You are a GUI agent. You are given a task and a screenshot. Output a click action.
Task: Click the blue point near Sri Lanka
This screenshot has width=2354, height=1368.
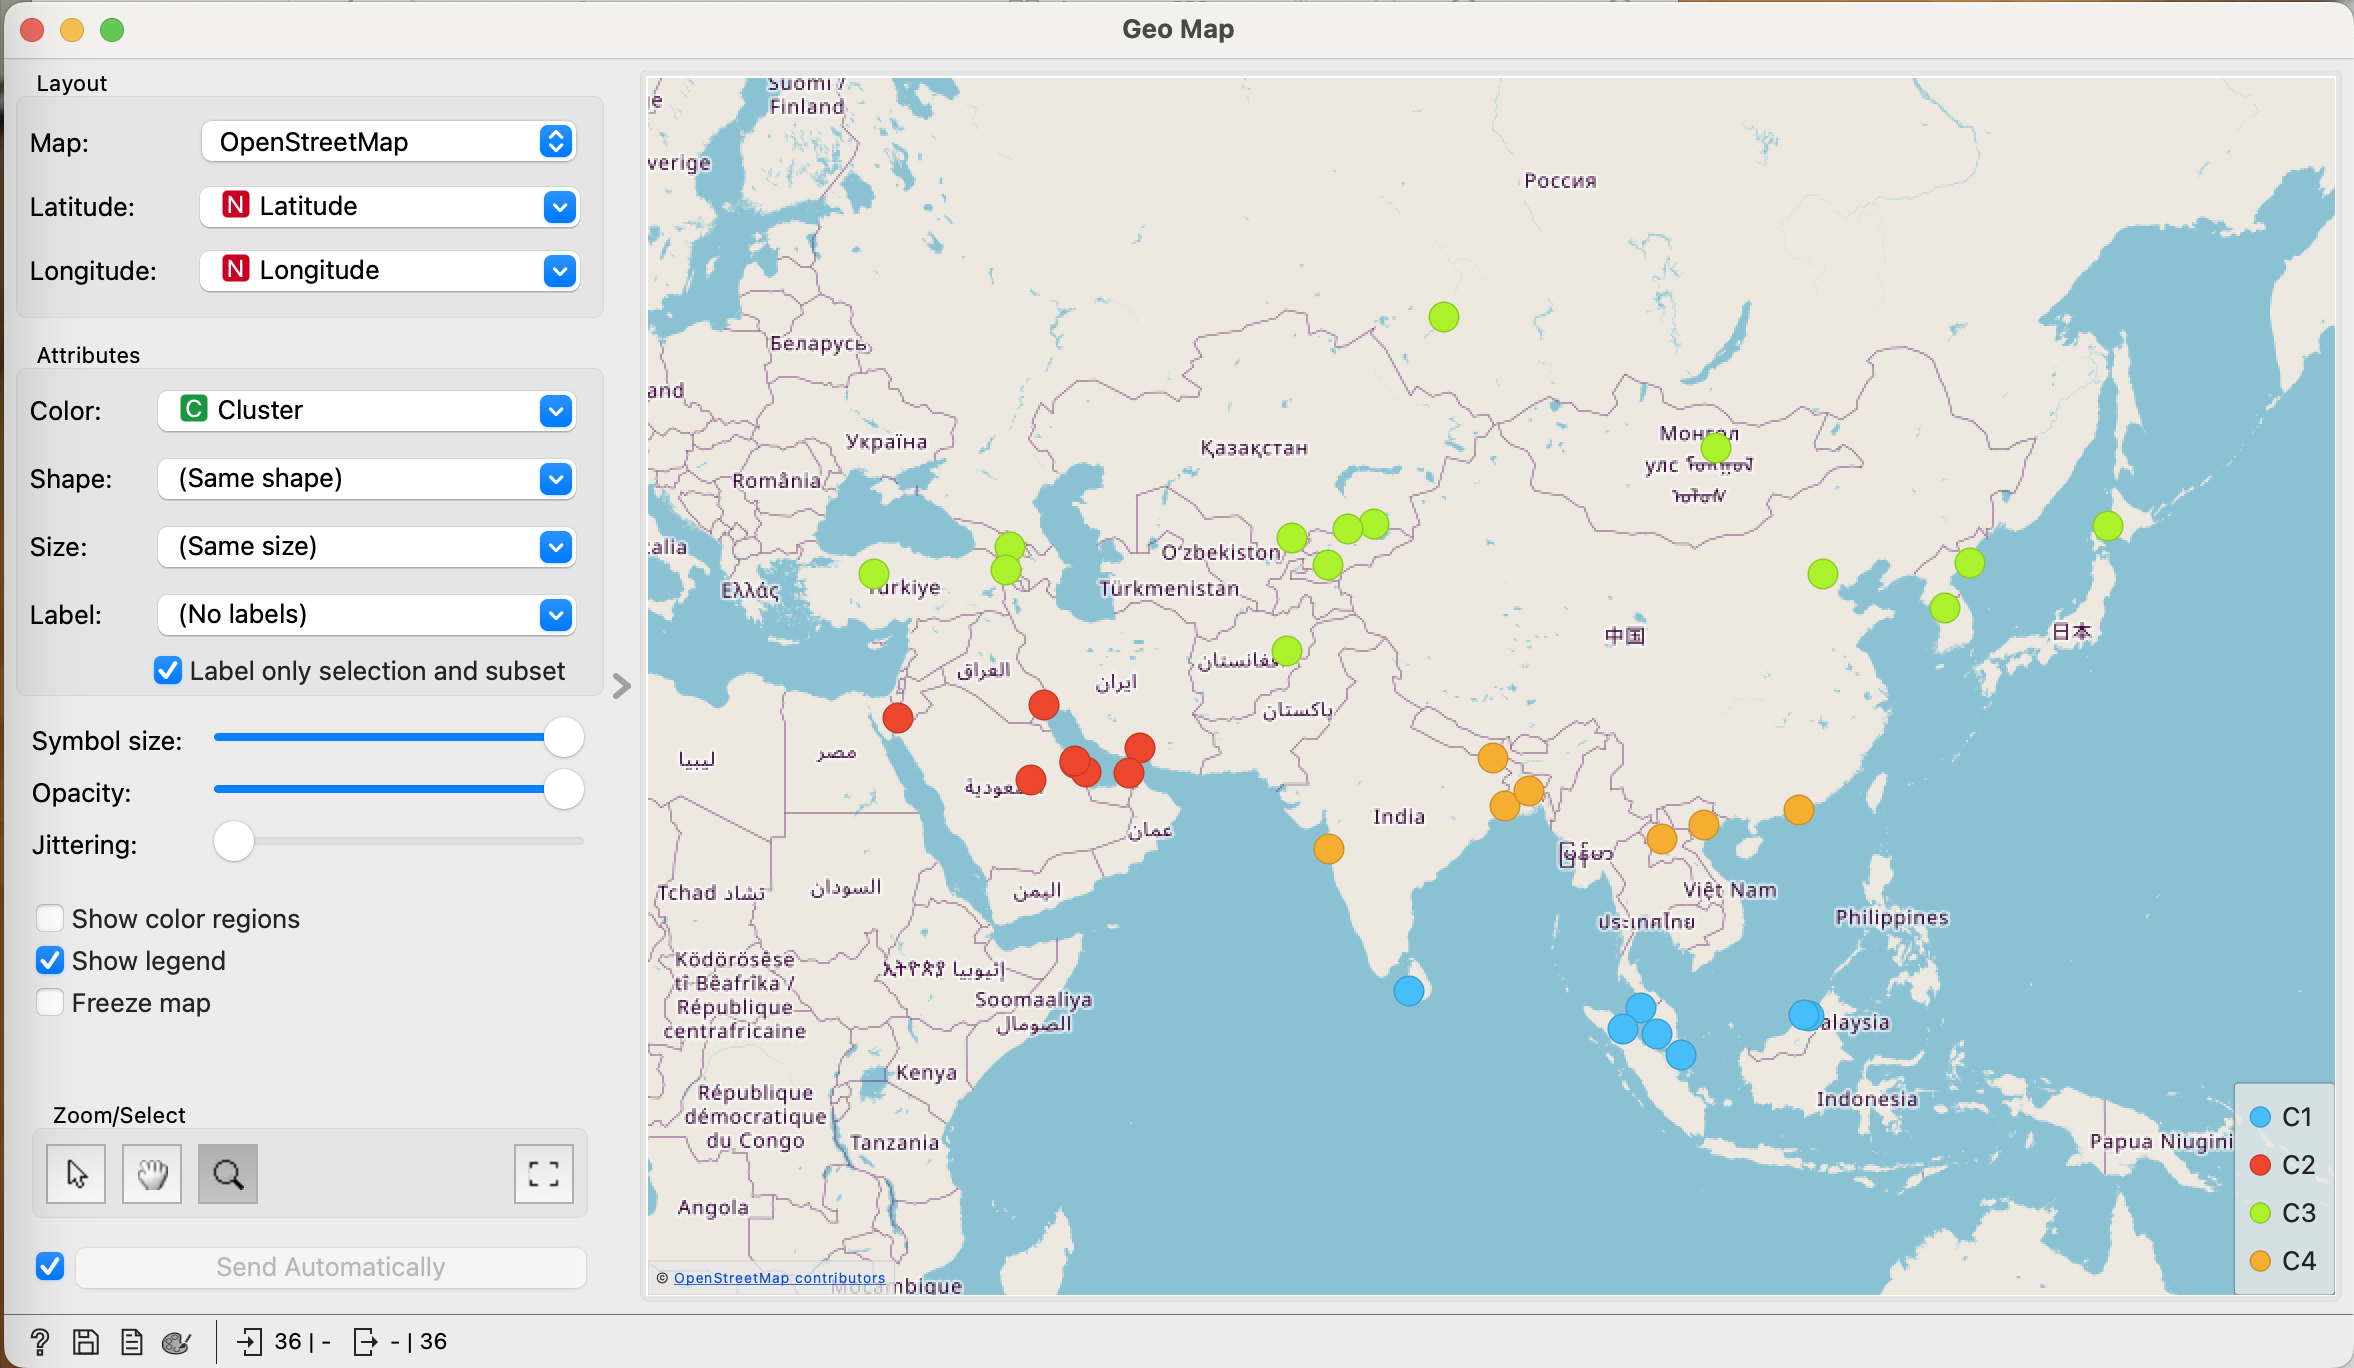click(x=1409, y=991)
